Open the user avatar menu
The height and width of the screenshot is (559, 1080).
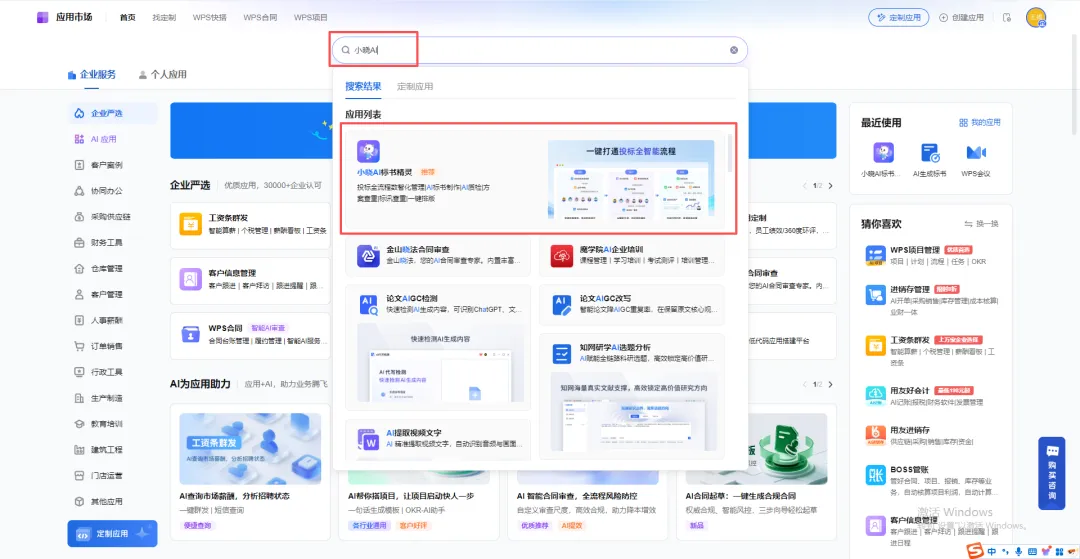point(1036,18)
